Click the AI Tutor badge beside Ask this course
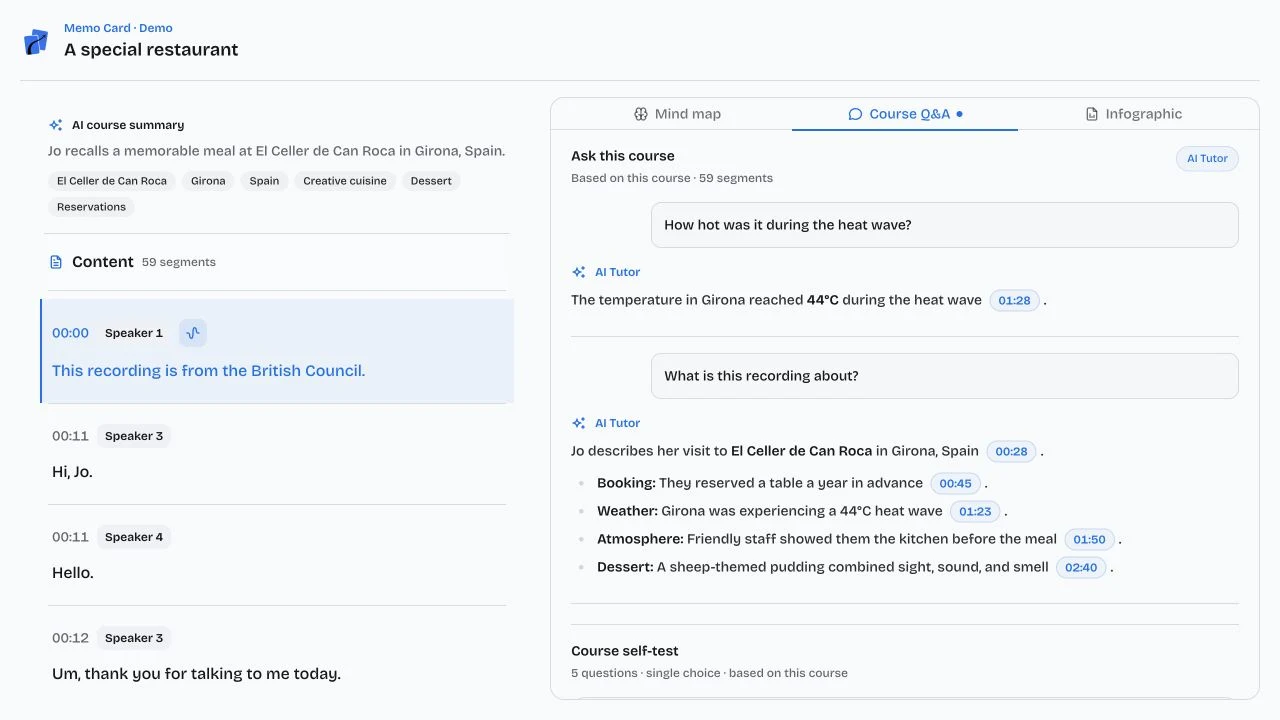This screenshot has width=1280, height=720. (x=1207, y=158)
